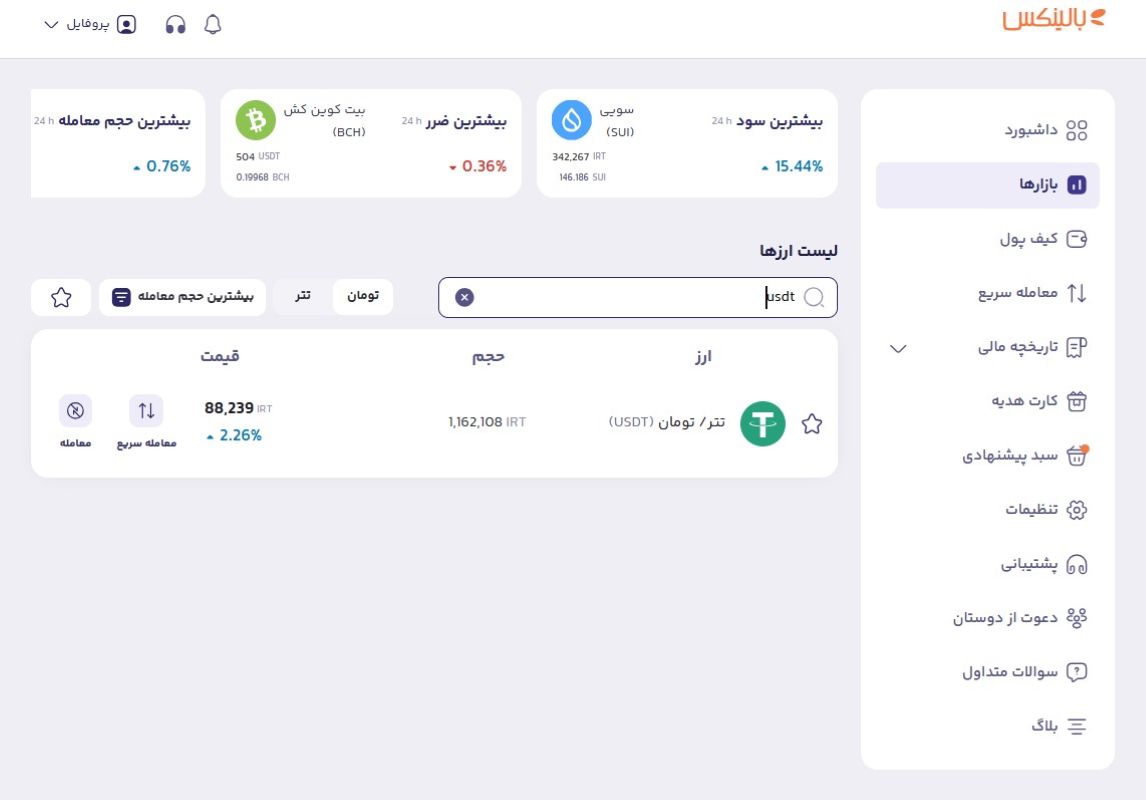Click the headphones support icon in header

(x=175, y=25)
